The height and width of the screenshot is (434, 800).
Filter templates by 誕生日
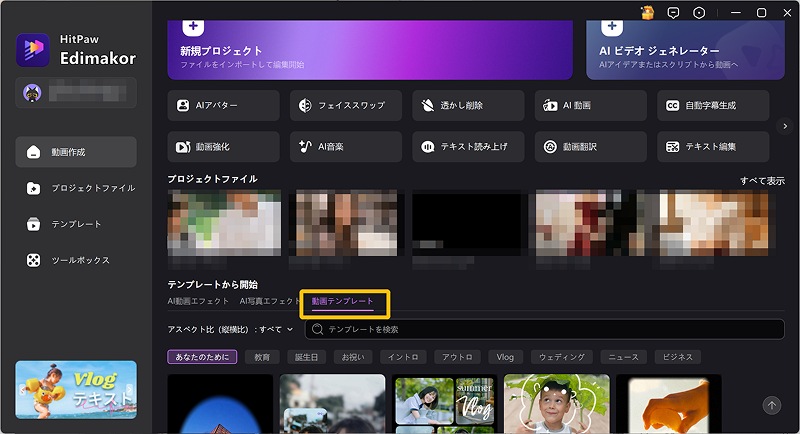click(x=306, y=357)
